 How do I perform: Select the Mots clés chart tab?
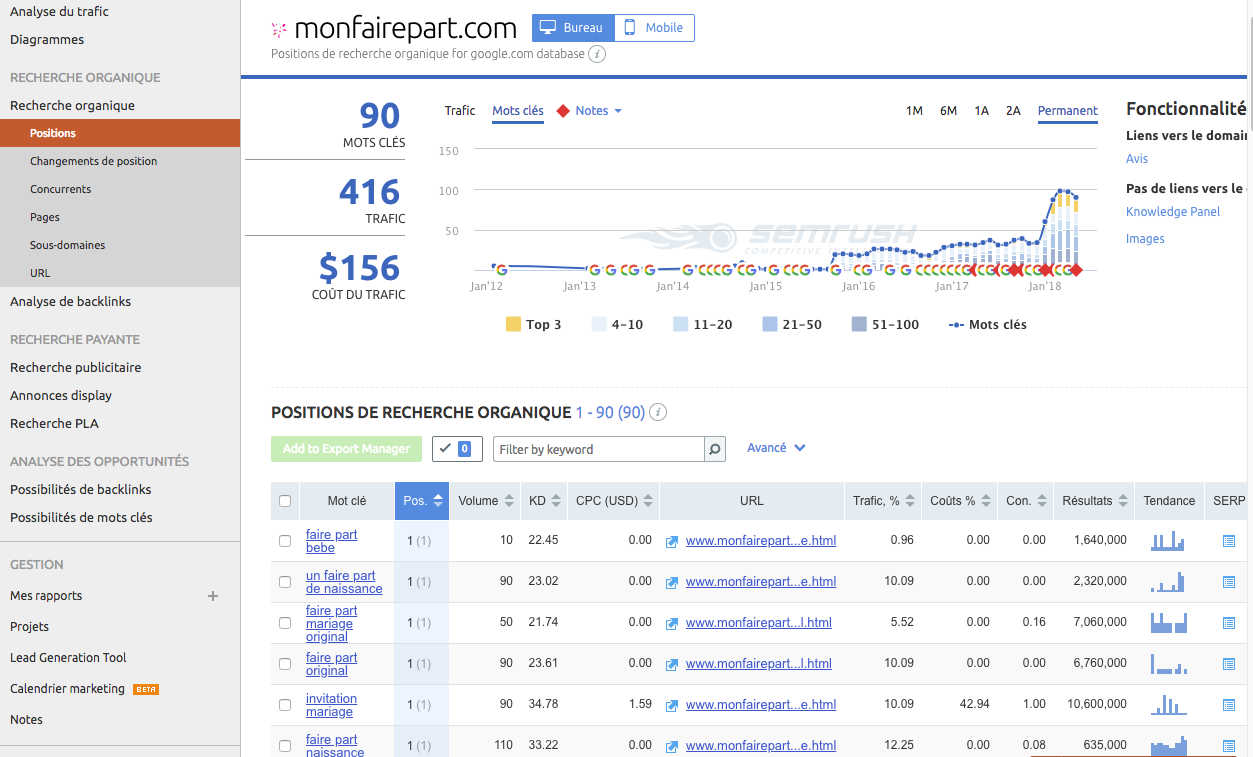click(518, 111)
